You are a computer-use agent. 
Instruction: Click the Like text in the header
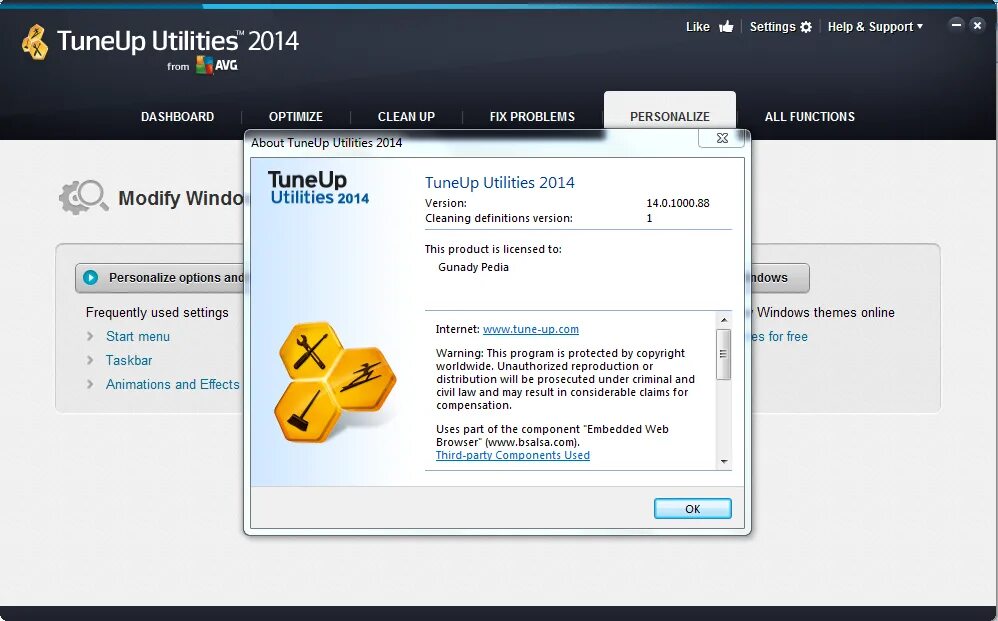698,27
